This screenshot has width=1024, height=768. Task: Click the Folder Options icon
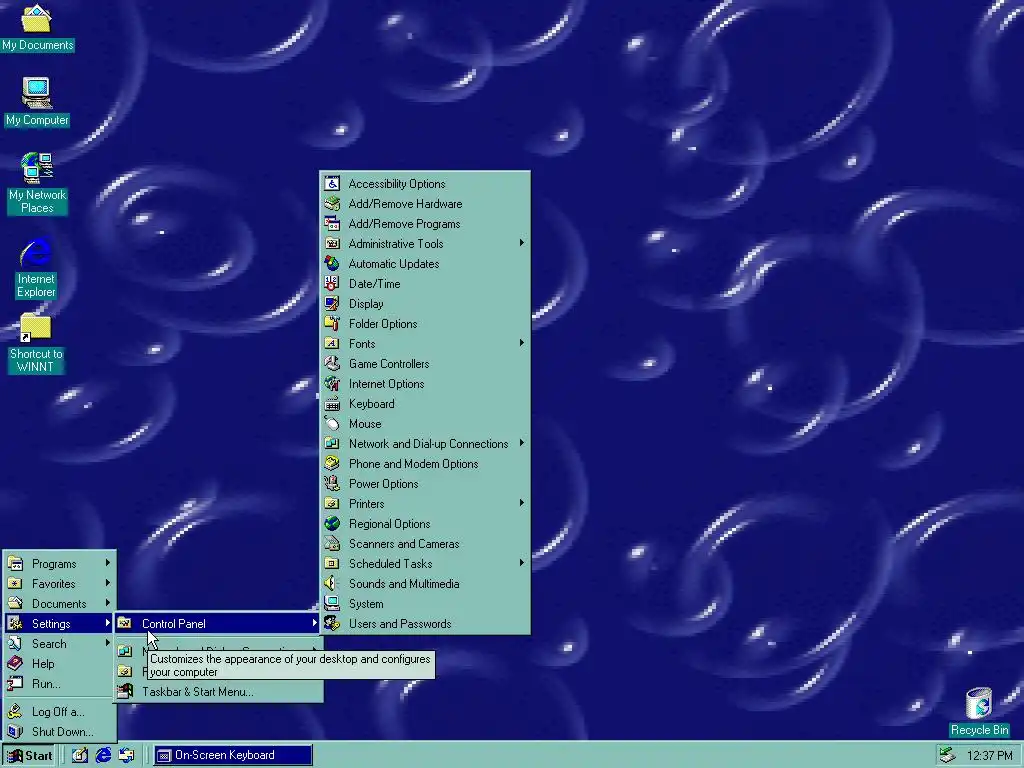point(332,323)
